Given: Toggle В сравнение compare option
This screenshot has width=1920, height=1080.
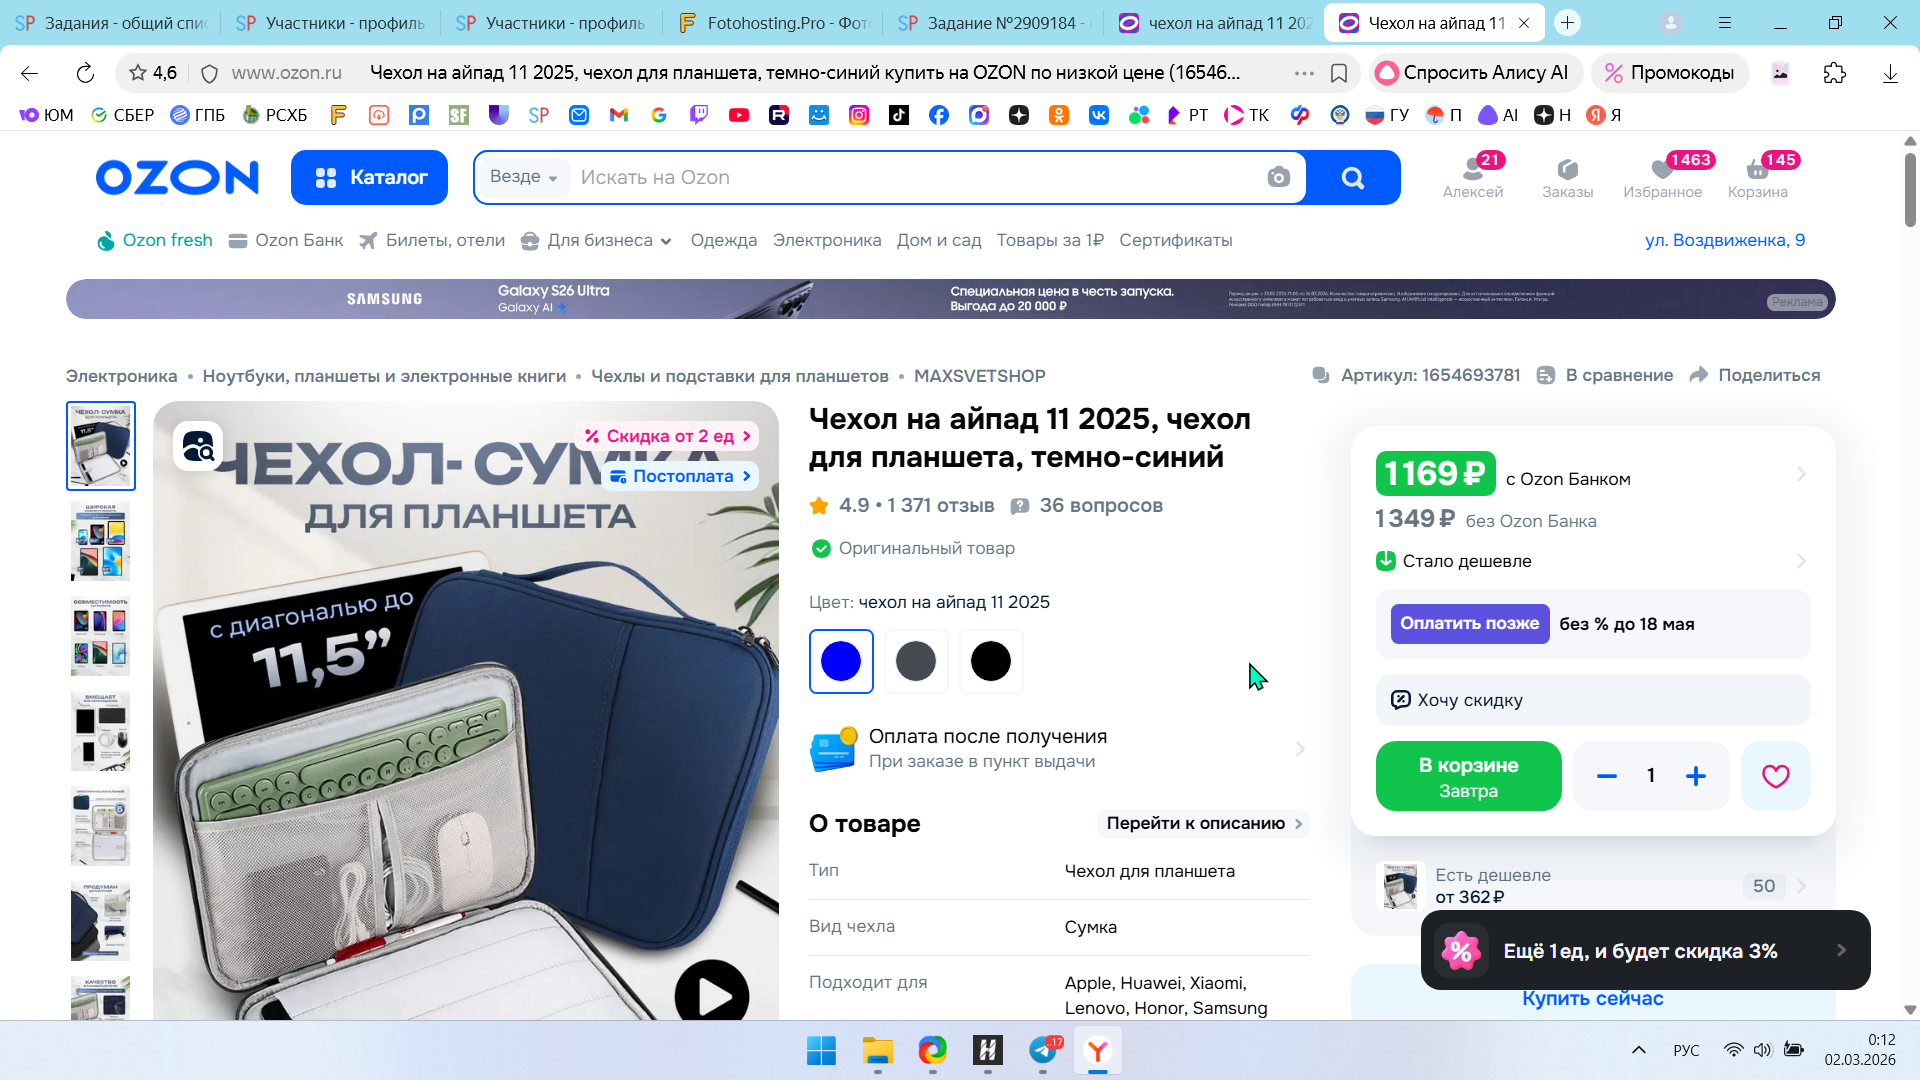Looking at the screenshot, I should coord(1604,375).
